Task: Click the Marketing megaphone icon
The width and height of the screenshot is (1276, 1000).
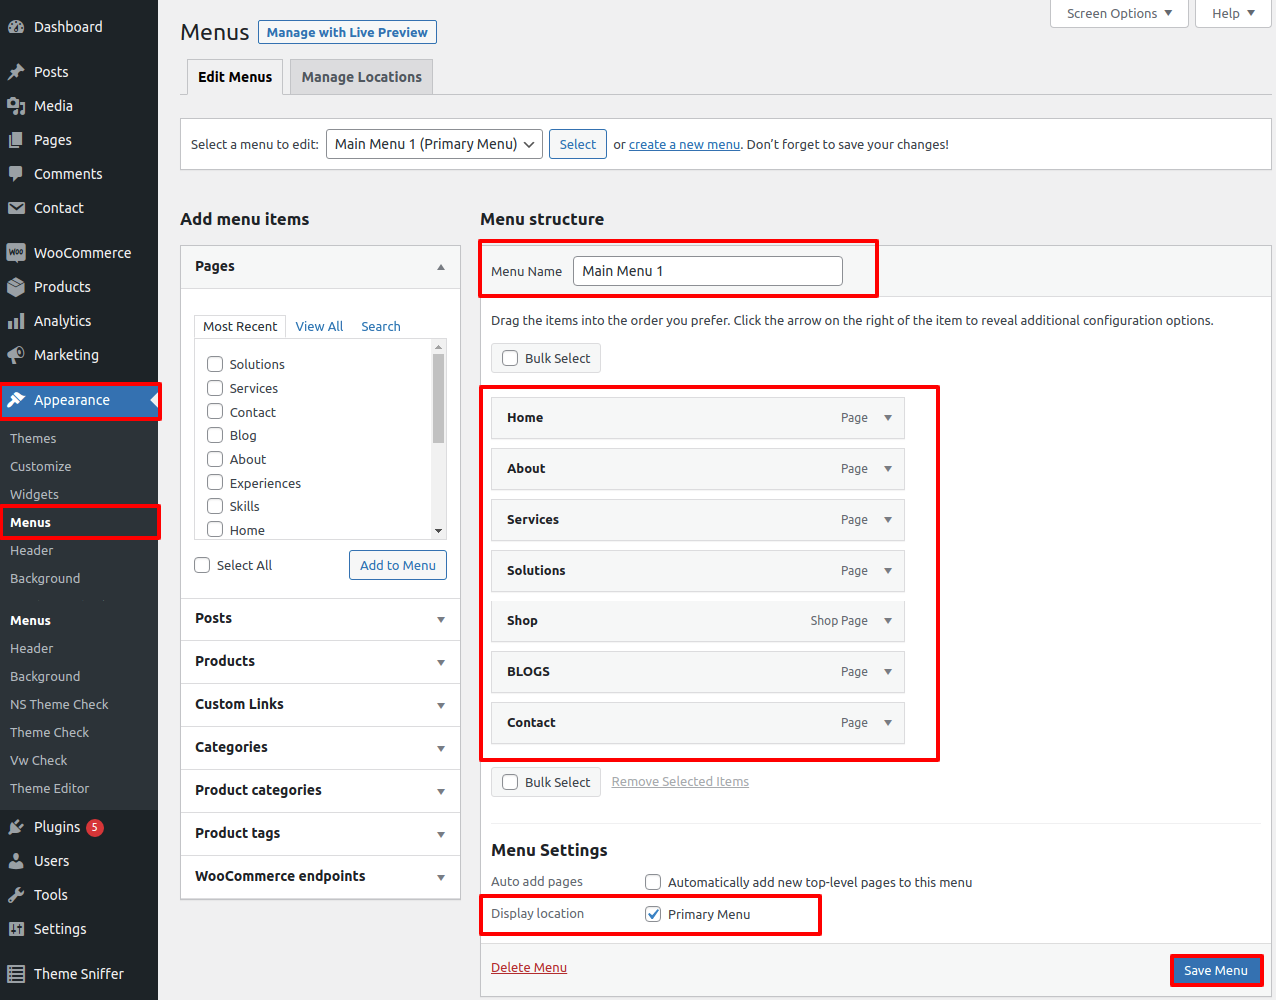Action: point(16,355)
